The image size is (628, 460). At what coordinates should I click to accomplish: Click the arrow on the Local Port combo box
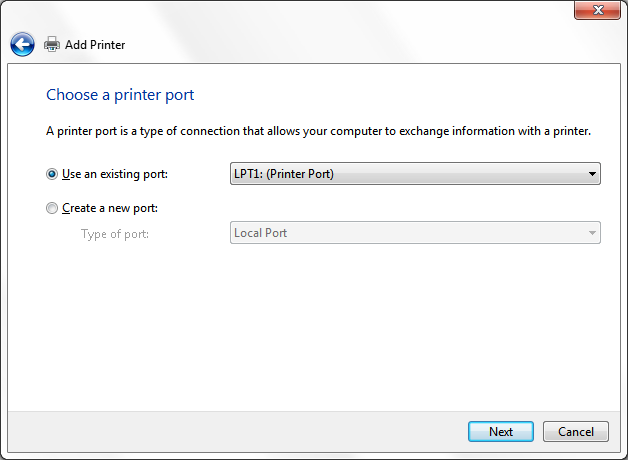coord(592,233)
